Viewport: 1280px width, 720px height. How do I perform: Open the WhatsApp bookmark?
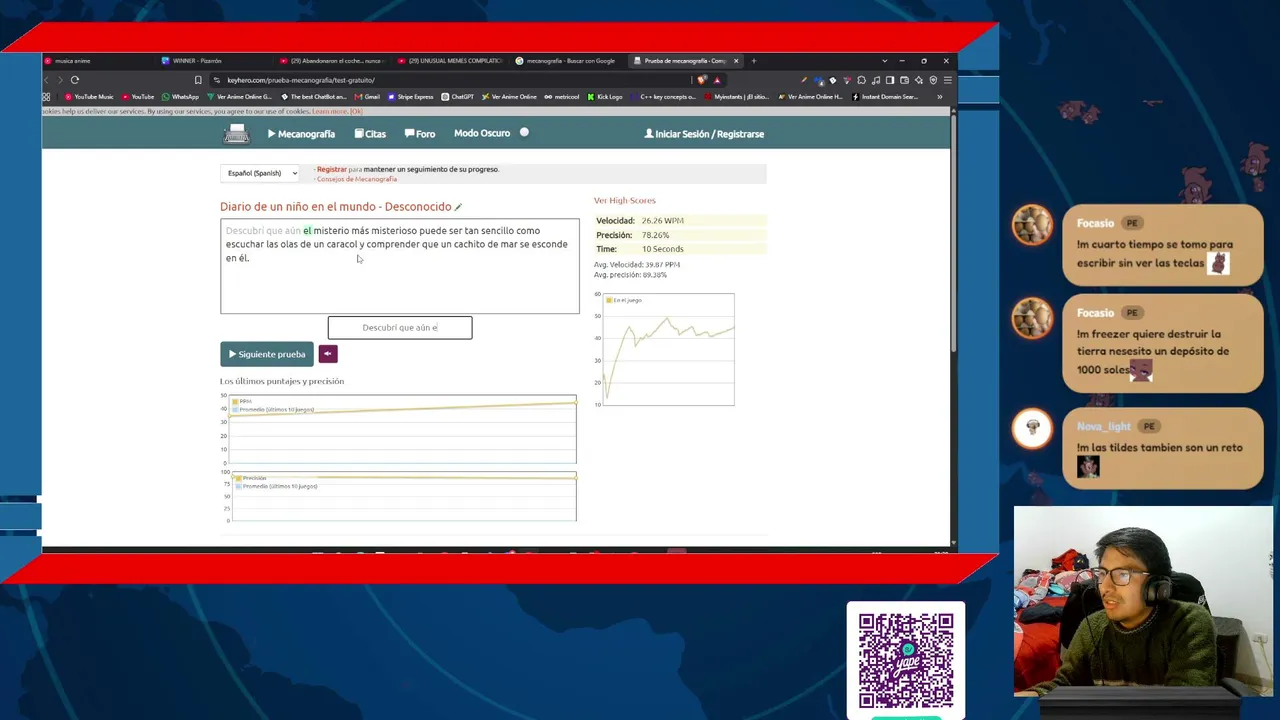pyautogui.click(x=180, y=97)
